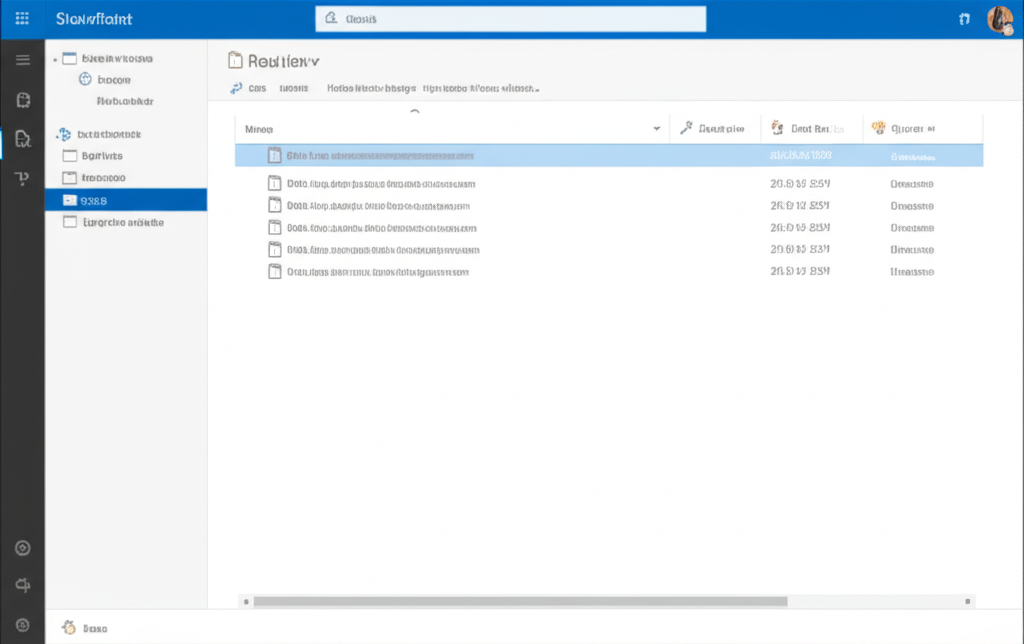Select the documents icon in the left rail
The width and height of the screenshot is (1024, 644).
(22, 100)
